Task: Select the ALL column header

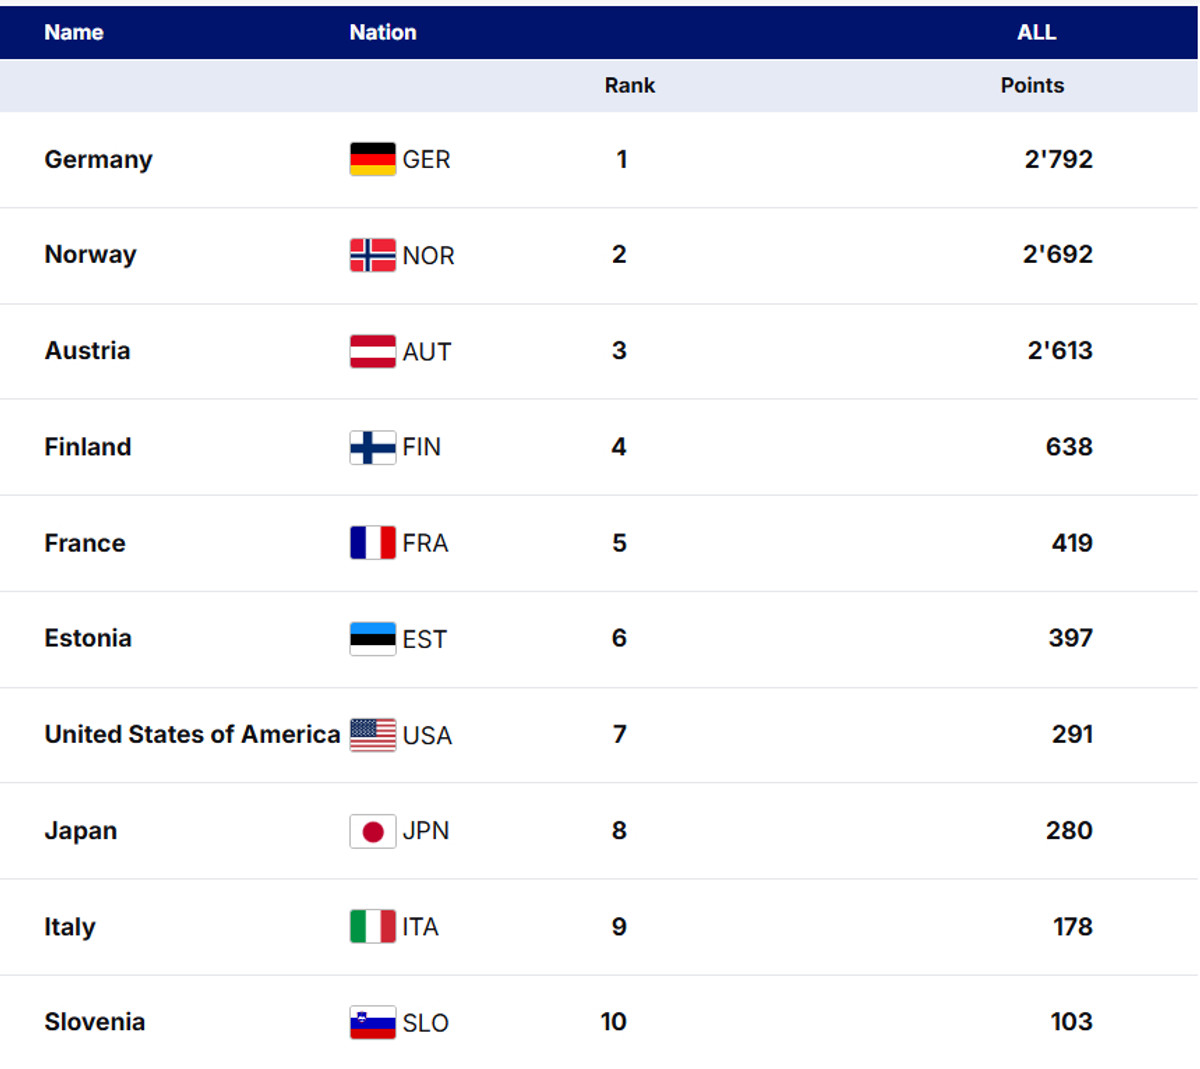Action: [x=1036, y=32]
